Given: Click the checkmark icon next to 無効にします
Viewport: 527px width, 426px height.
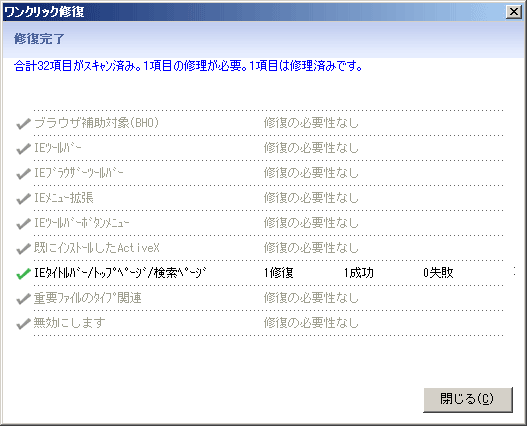Looking at the screenshot, I should pyautogui.click(x=24, y=323).
